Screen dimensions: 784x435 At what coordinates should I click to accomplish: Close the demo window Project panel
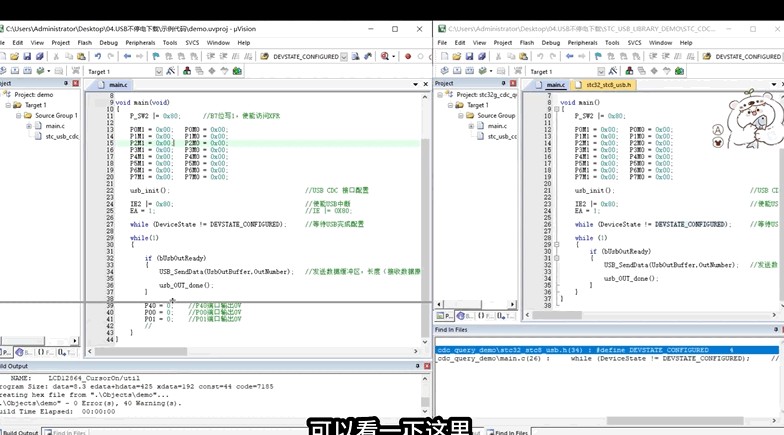[x=76, y=83]
